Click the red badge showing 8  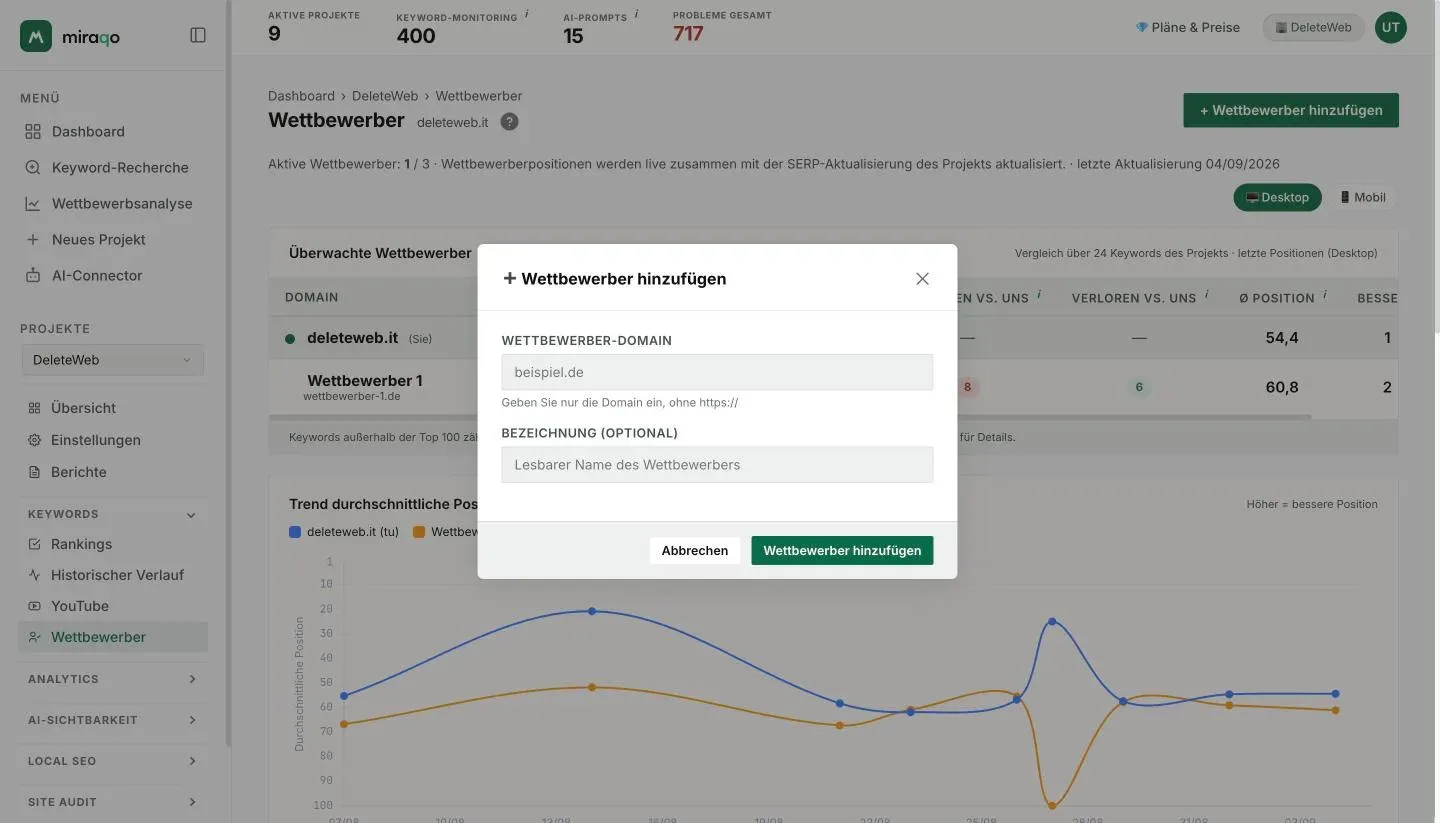967,387
